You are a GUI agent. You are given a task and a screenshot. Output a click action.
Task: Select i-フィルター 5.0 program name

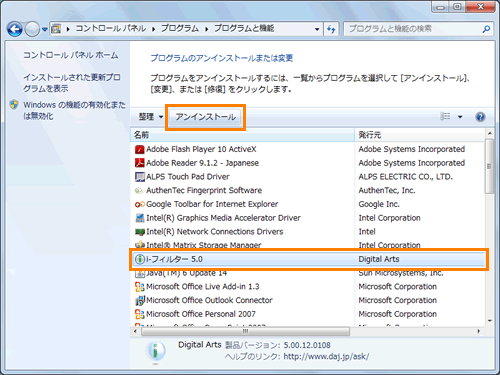pyautogui.click(x=174, y=259)
